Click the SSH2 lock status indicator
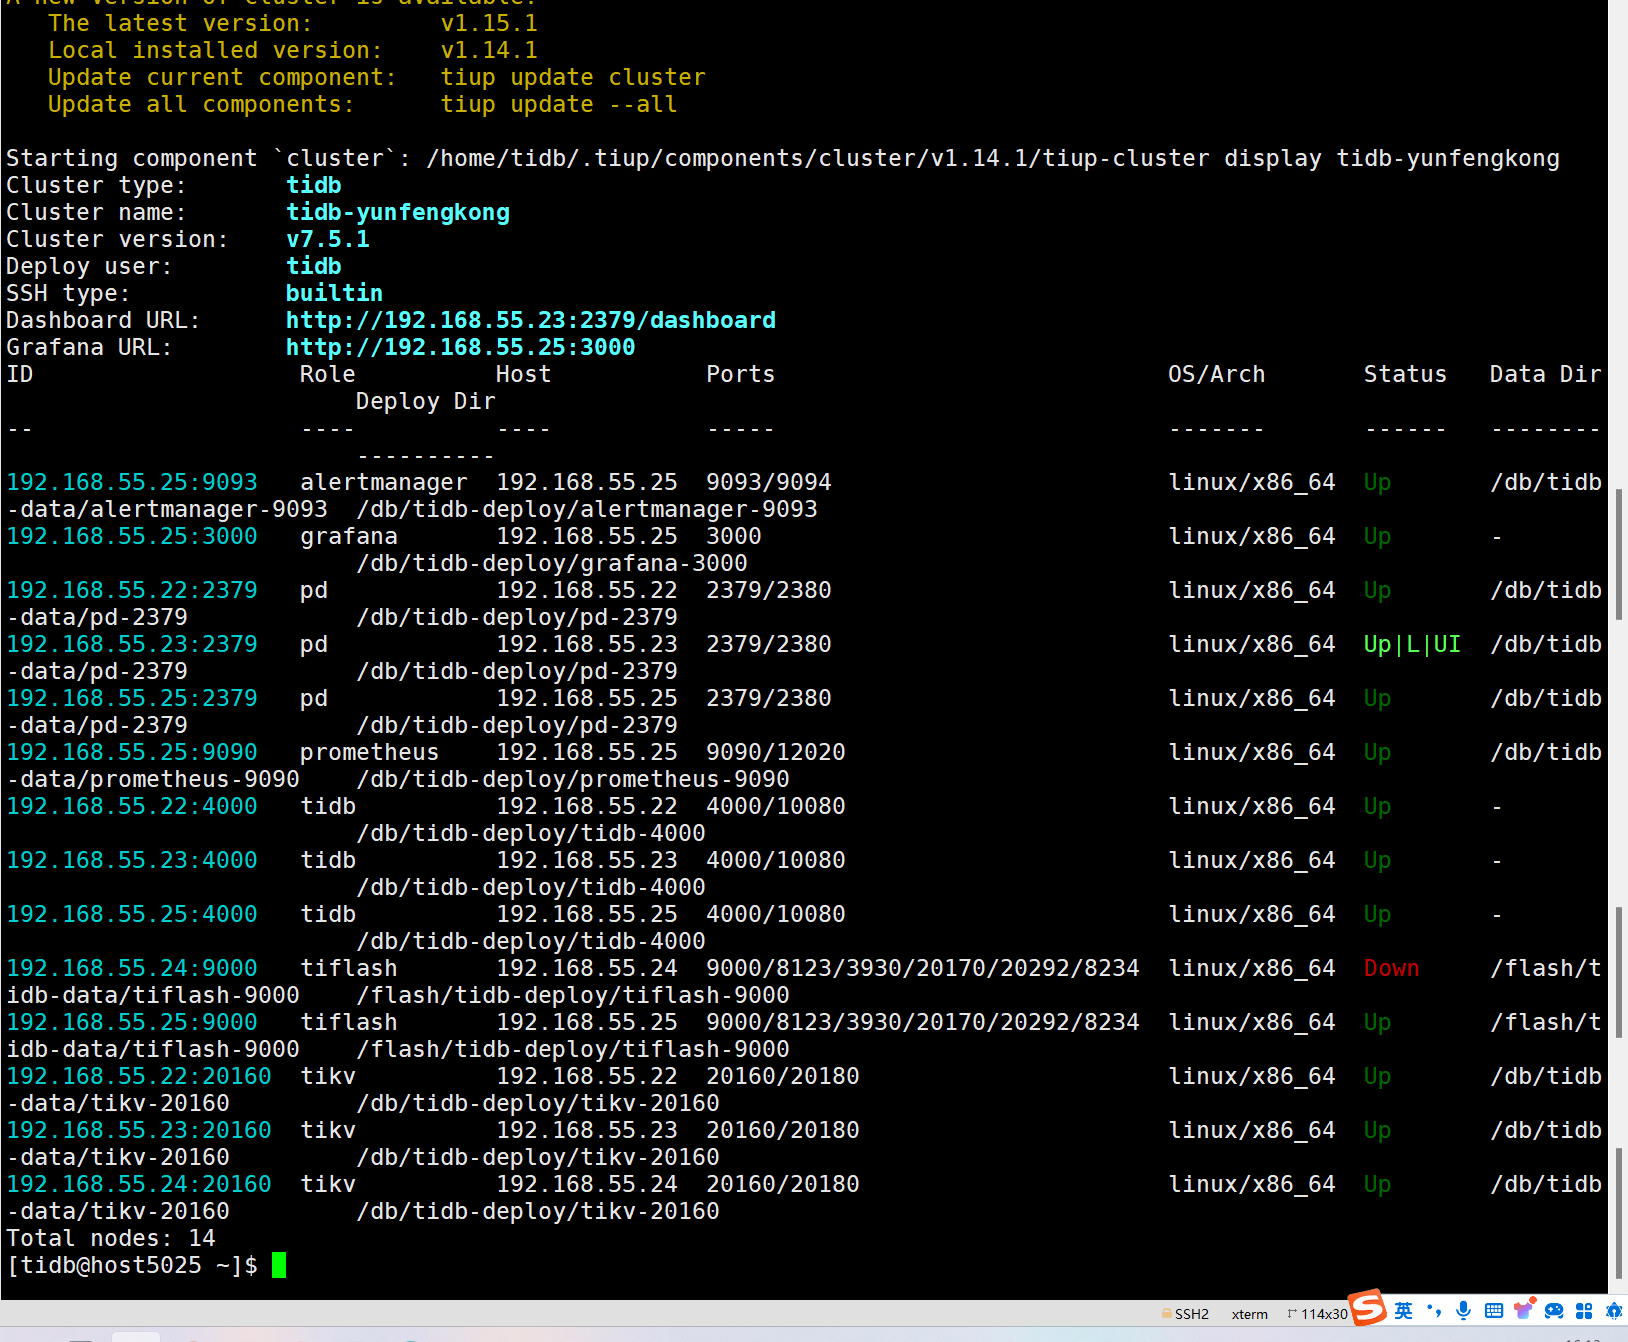This screenshot has width=1628, height=1342. point(1185,1314)
